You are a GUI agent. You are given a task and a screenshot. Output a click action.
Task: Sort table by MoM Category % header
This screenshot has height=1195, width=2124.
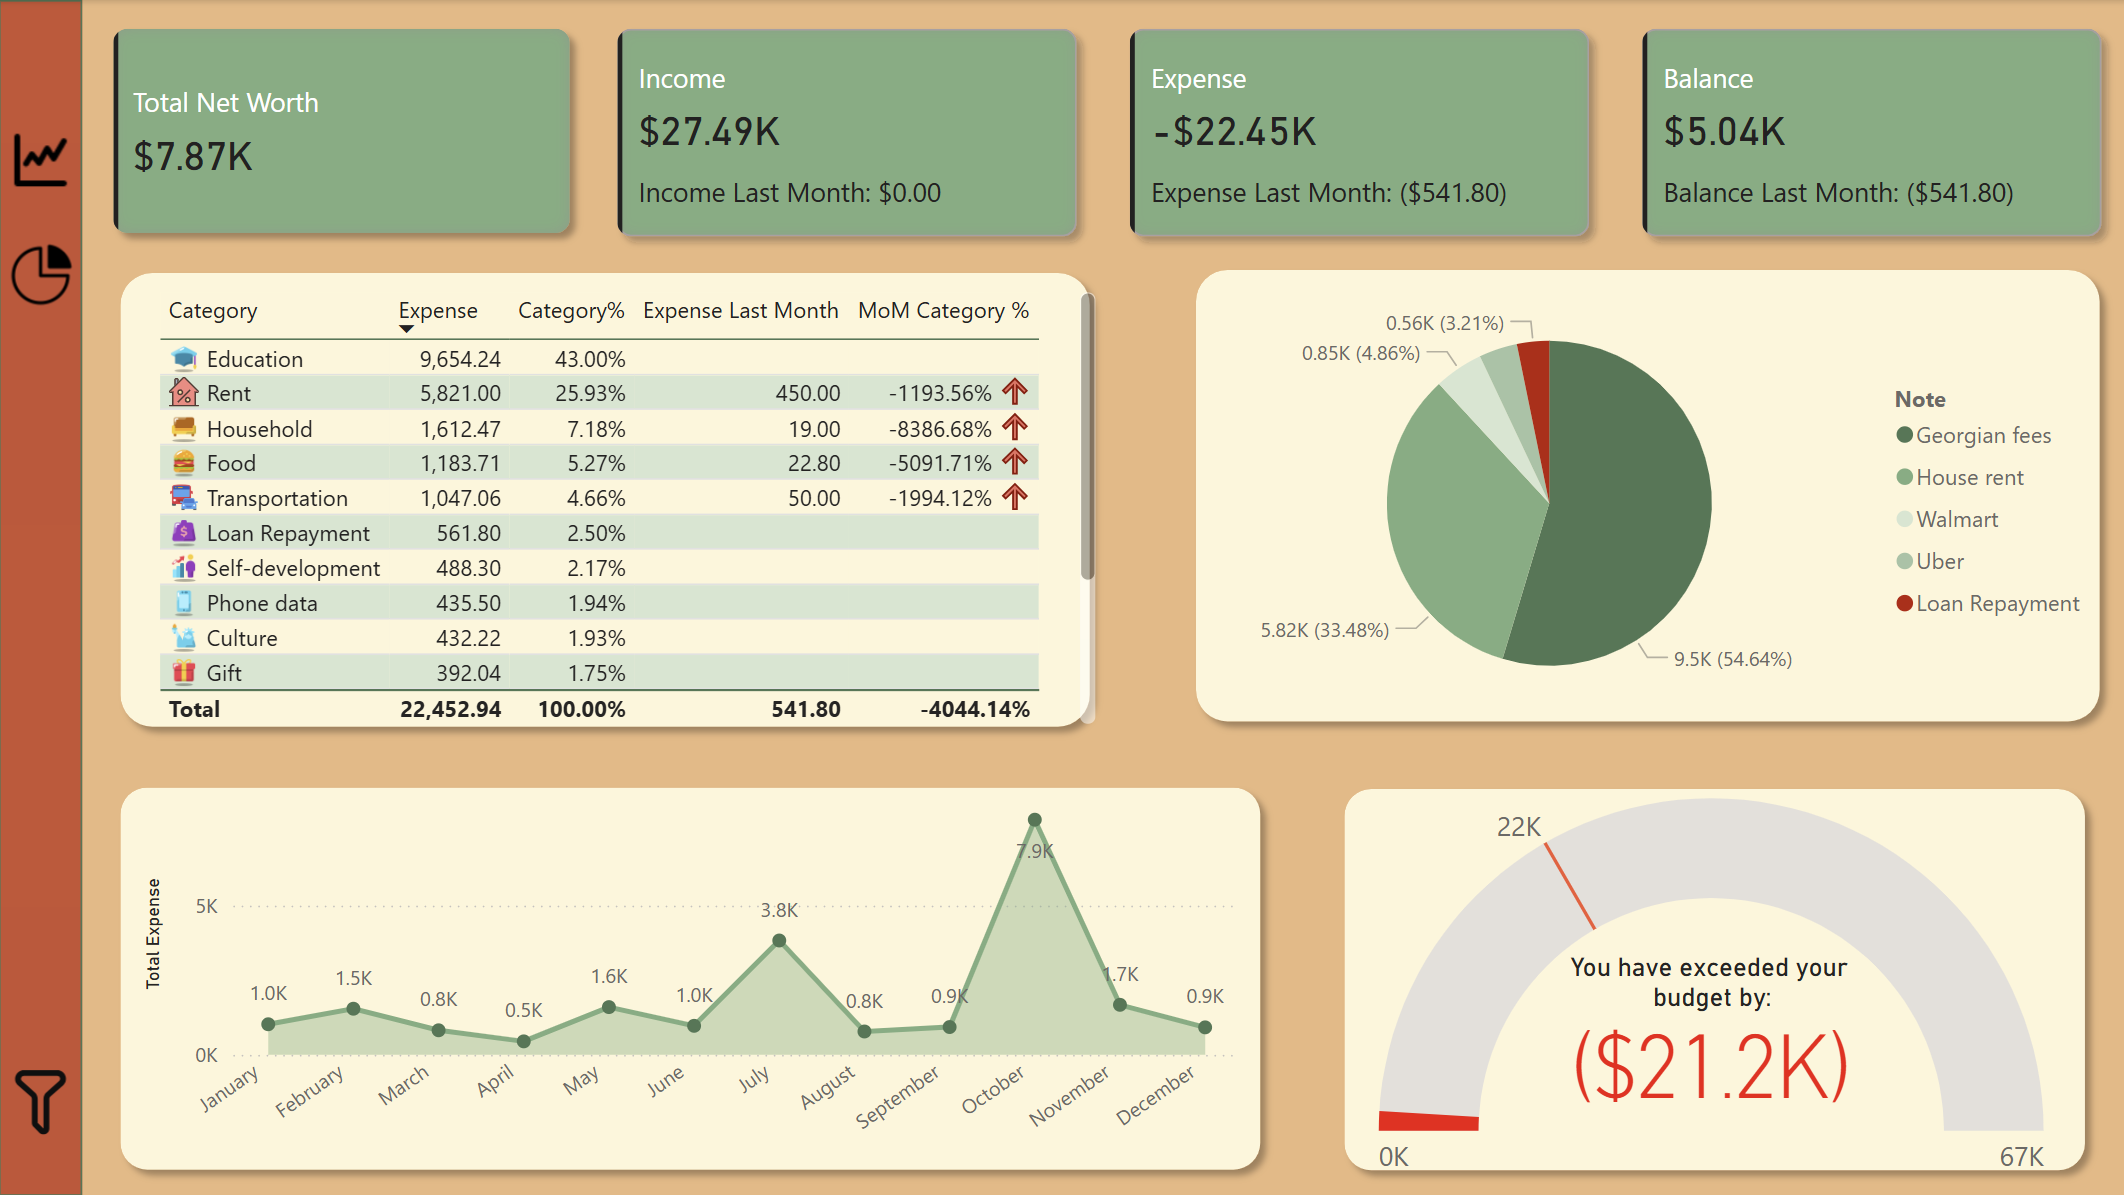[943, 311]
